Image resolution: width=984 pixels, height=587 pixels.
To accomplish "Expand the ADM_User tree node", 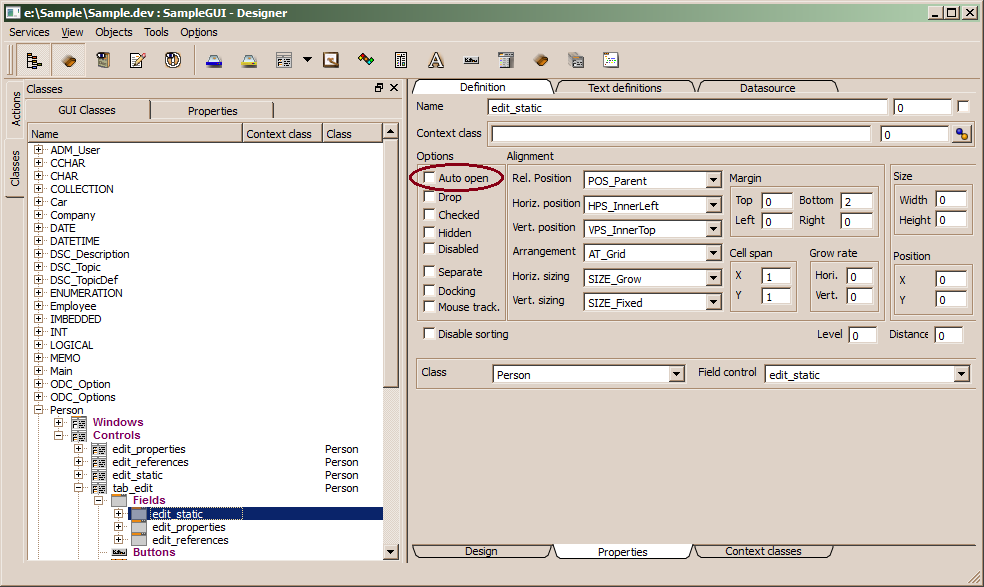I will [39, 150].
